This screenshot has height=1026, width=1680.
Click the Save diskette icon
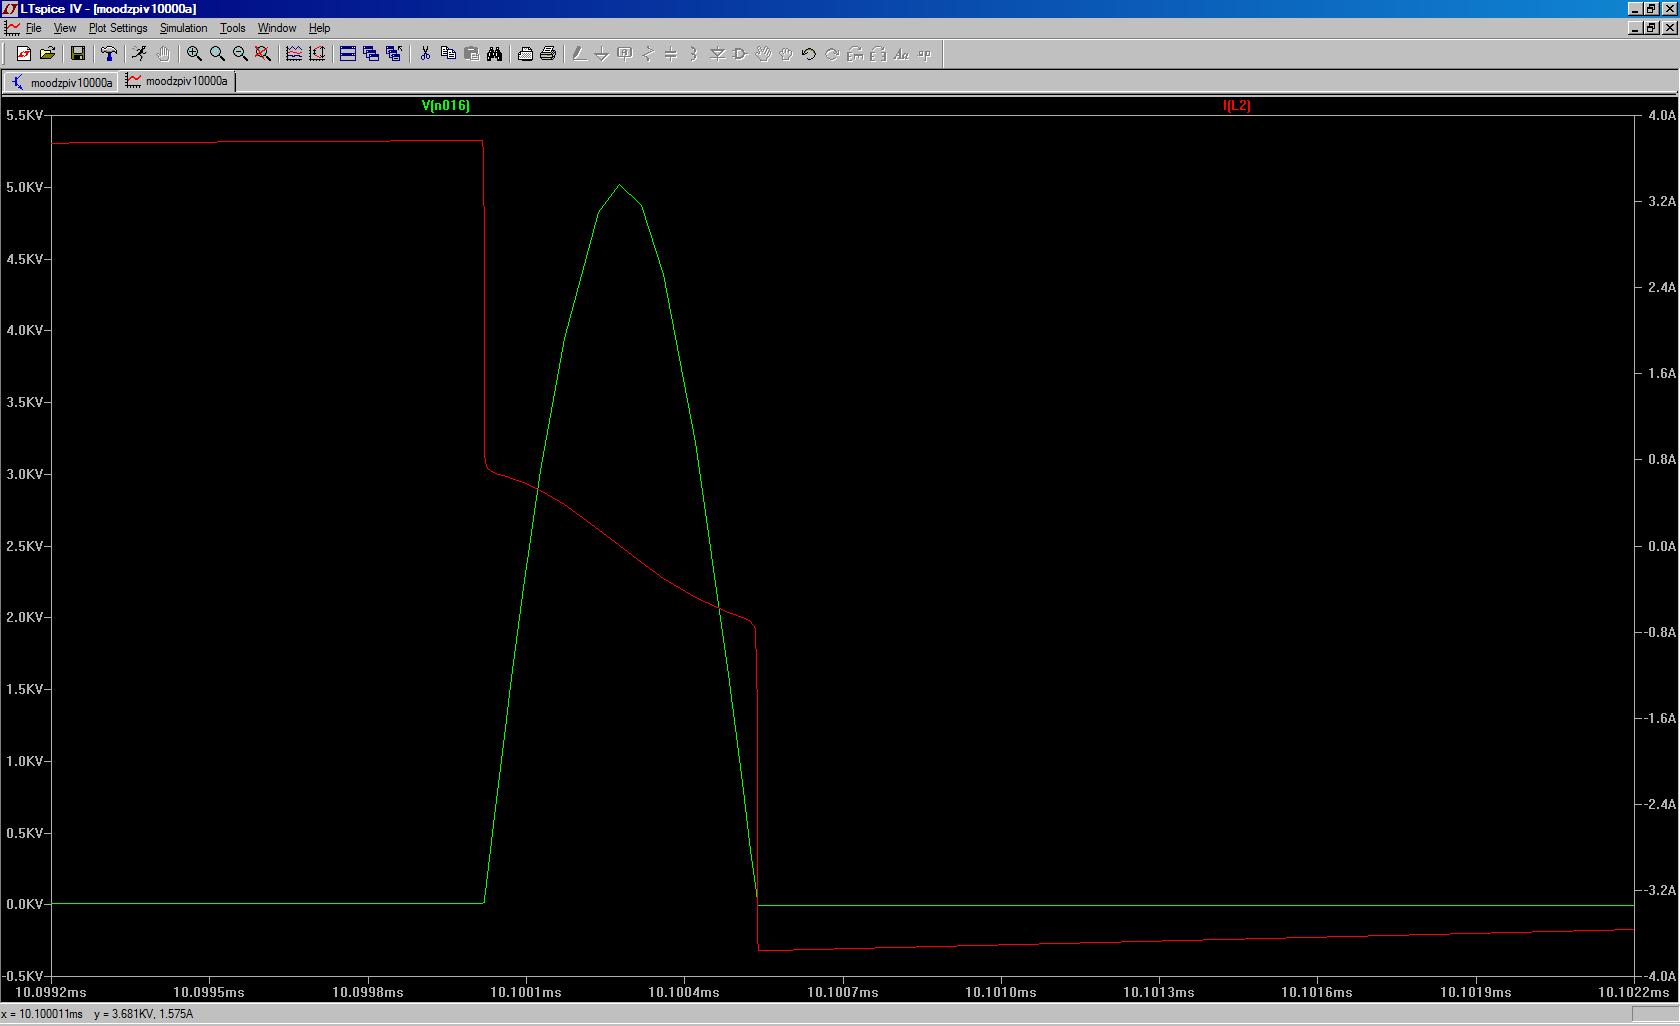(78, 54)
